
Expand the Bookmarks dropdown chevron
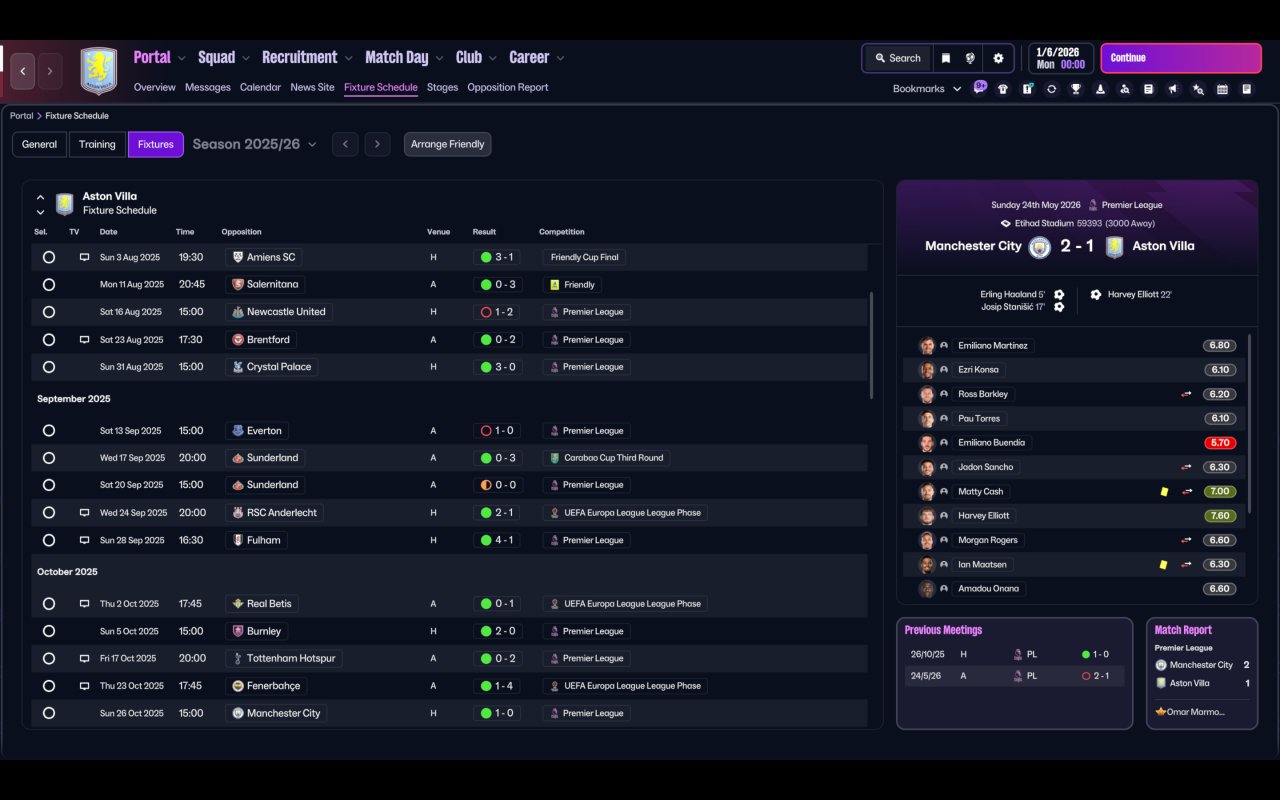(957, 89)
